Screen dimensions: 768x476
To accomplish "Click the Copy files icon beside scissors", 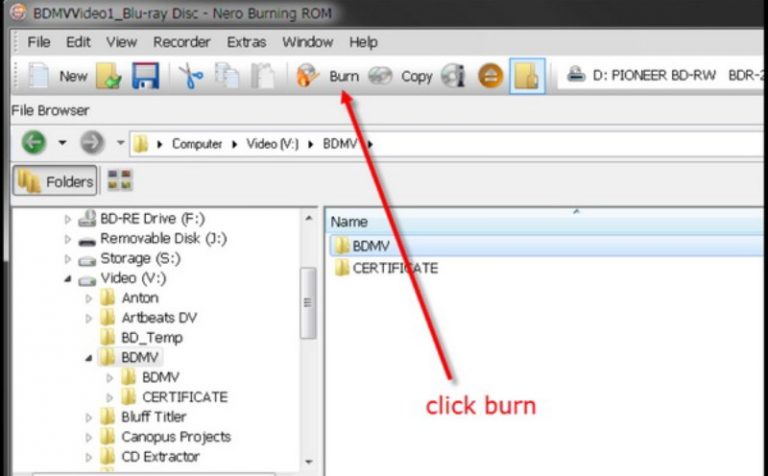I will click(227, 76).
